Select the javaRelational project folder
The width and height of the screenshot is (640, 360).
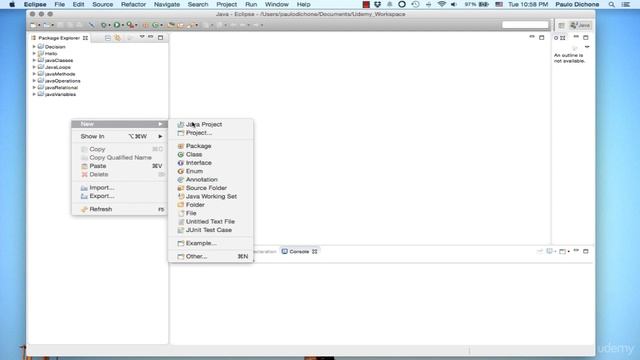pyautogui.click(x=58, y=87)
